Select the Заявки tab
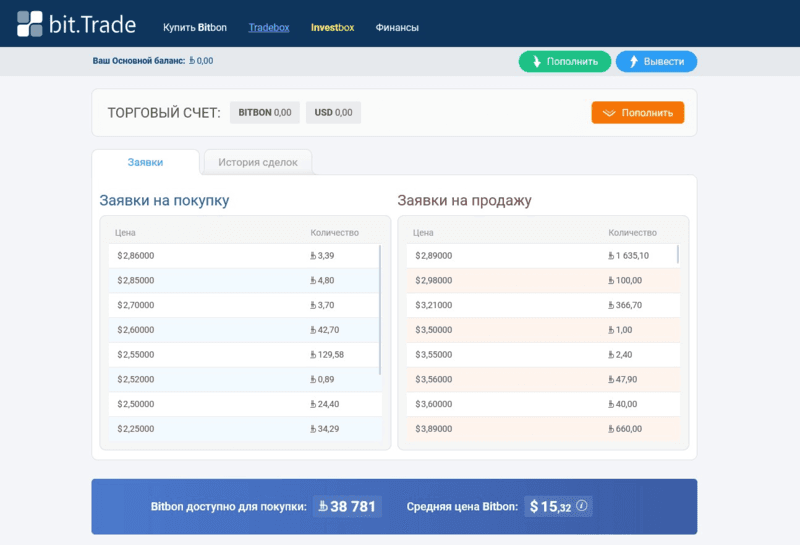800x545 pixels. 145,162
